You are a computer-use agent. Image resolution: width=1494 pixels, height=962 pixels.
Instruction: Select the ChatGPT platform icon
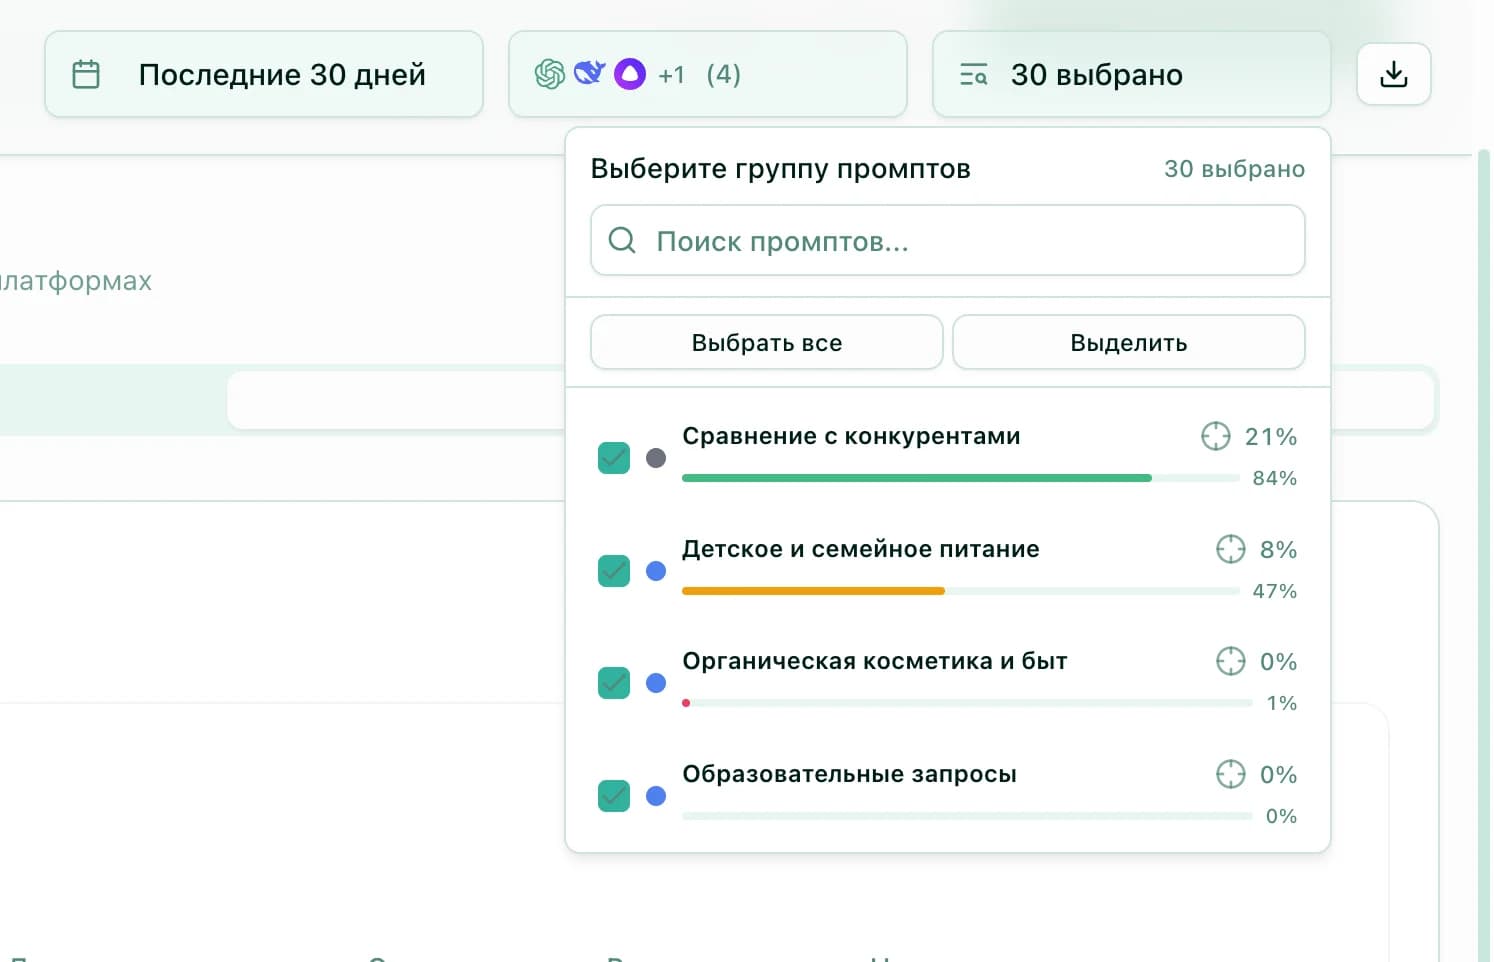click(x=549, y=73)
